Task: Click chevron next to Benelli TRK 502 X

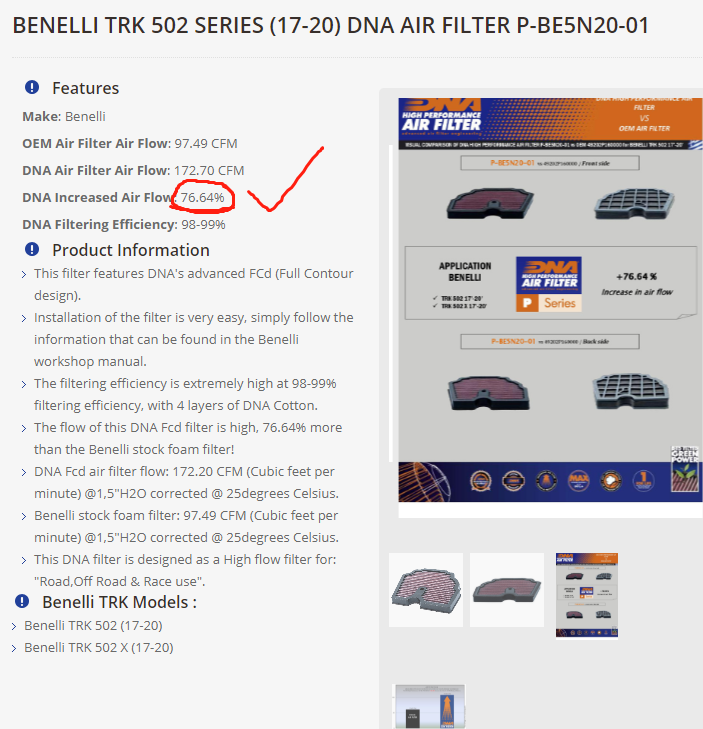Action: click(x=14, y=649)
